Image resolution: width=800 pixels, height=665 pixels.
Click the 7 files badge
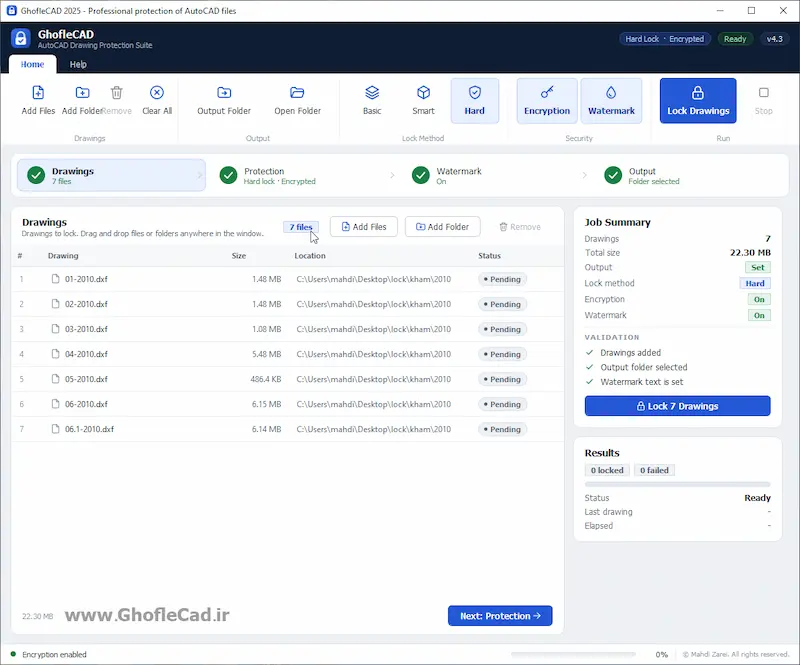pyautogui.click(x=301, y=227)
